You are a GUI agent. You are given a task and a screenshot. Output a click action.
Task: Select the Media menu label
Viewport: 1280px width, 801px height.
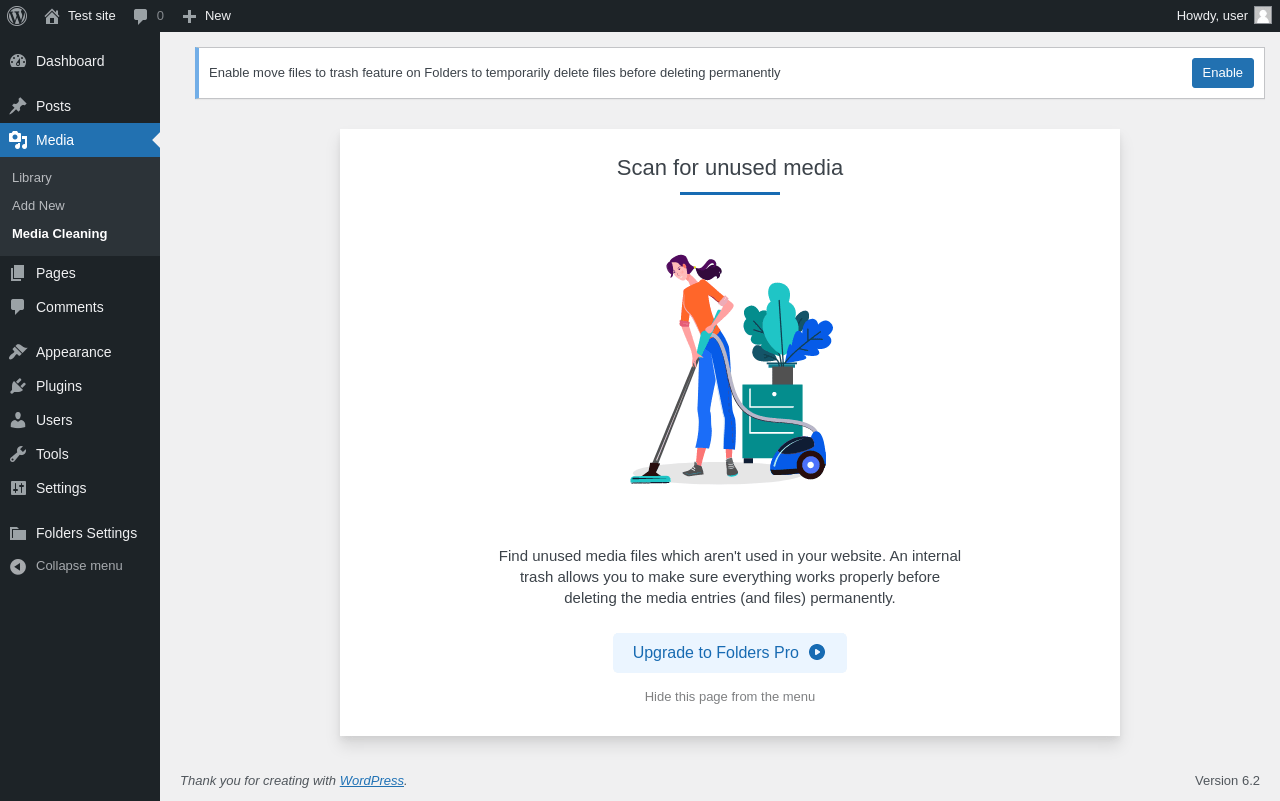[x=55, y=140]
